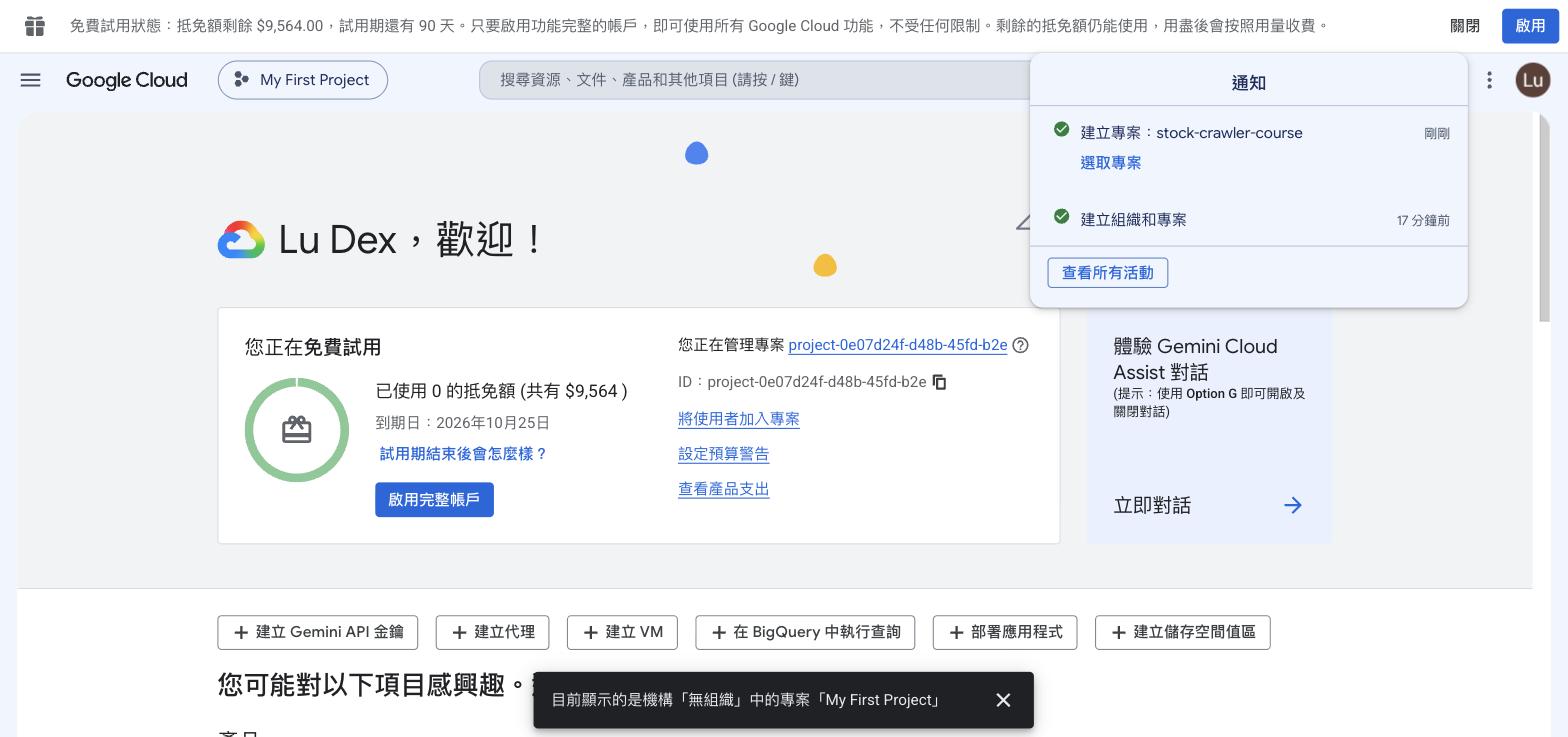Screen dimensions: 1568x737
Task: Click 查看產品支出 link
Action: tap(724, 489)
